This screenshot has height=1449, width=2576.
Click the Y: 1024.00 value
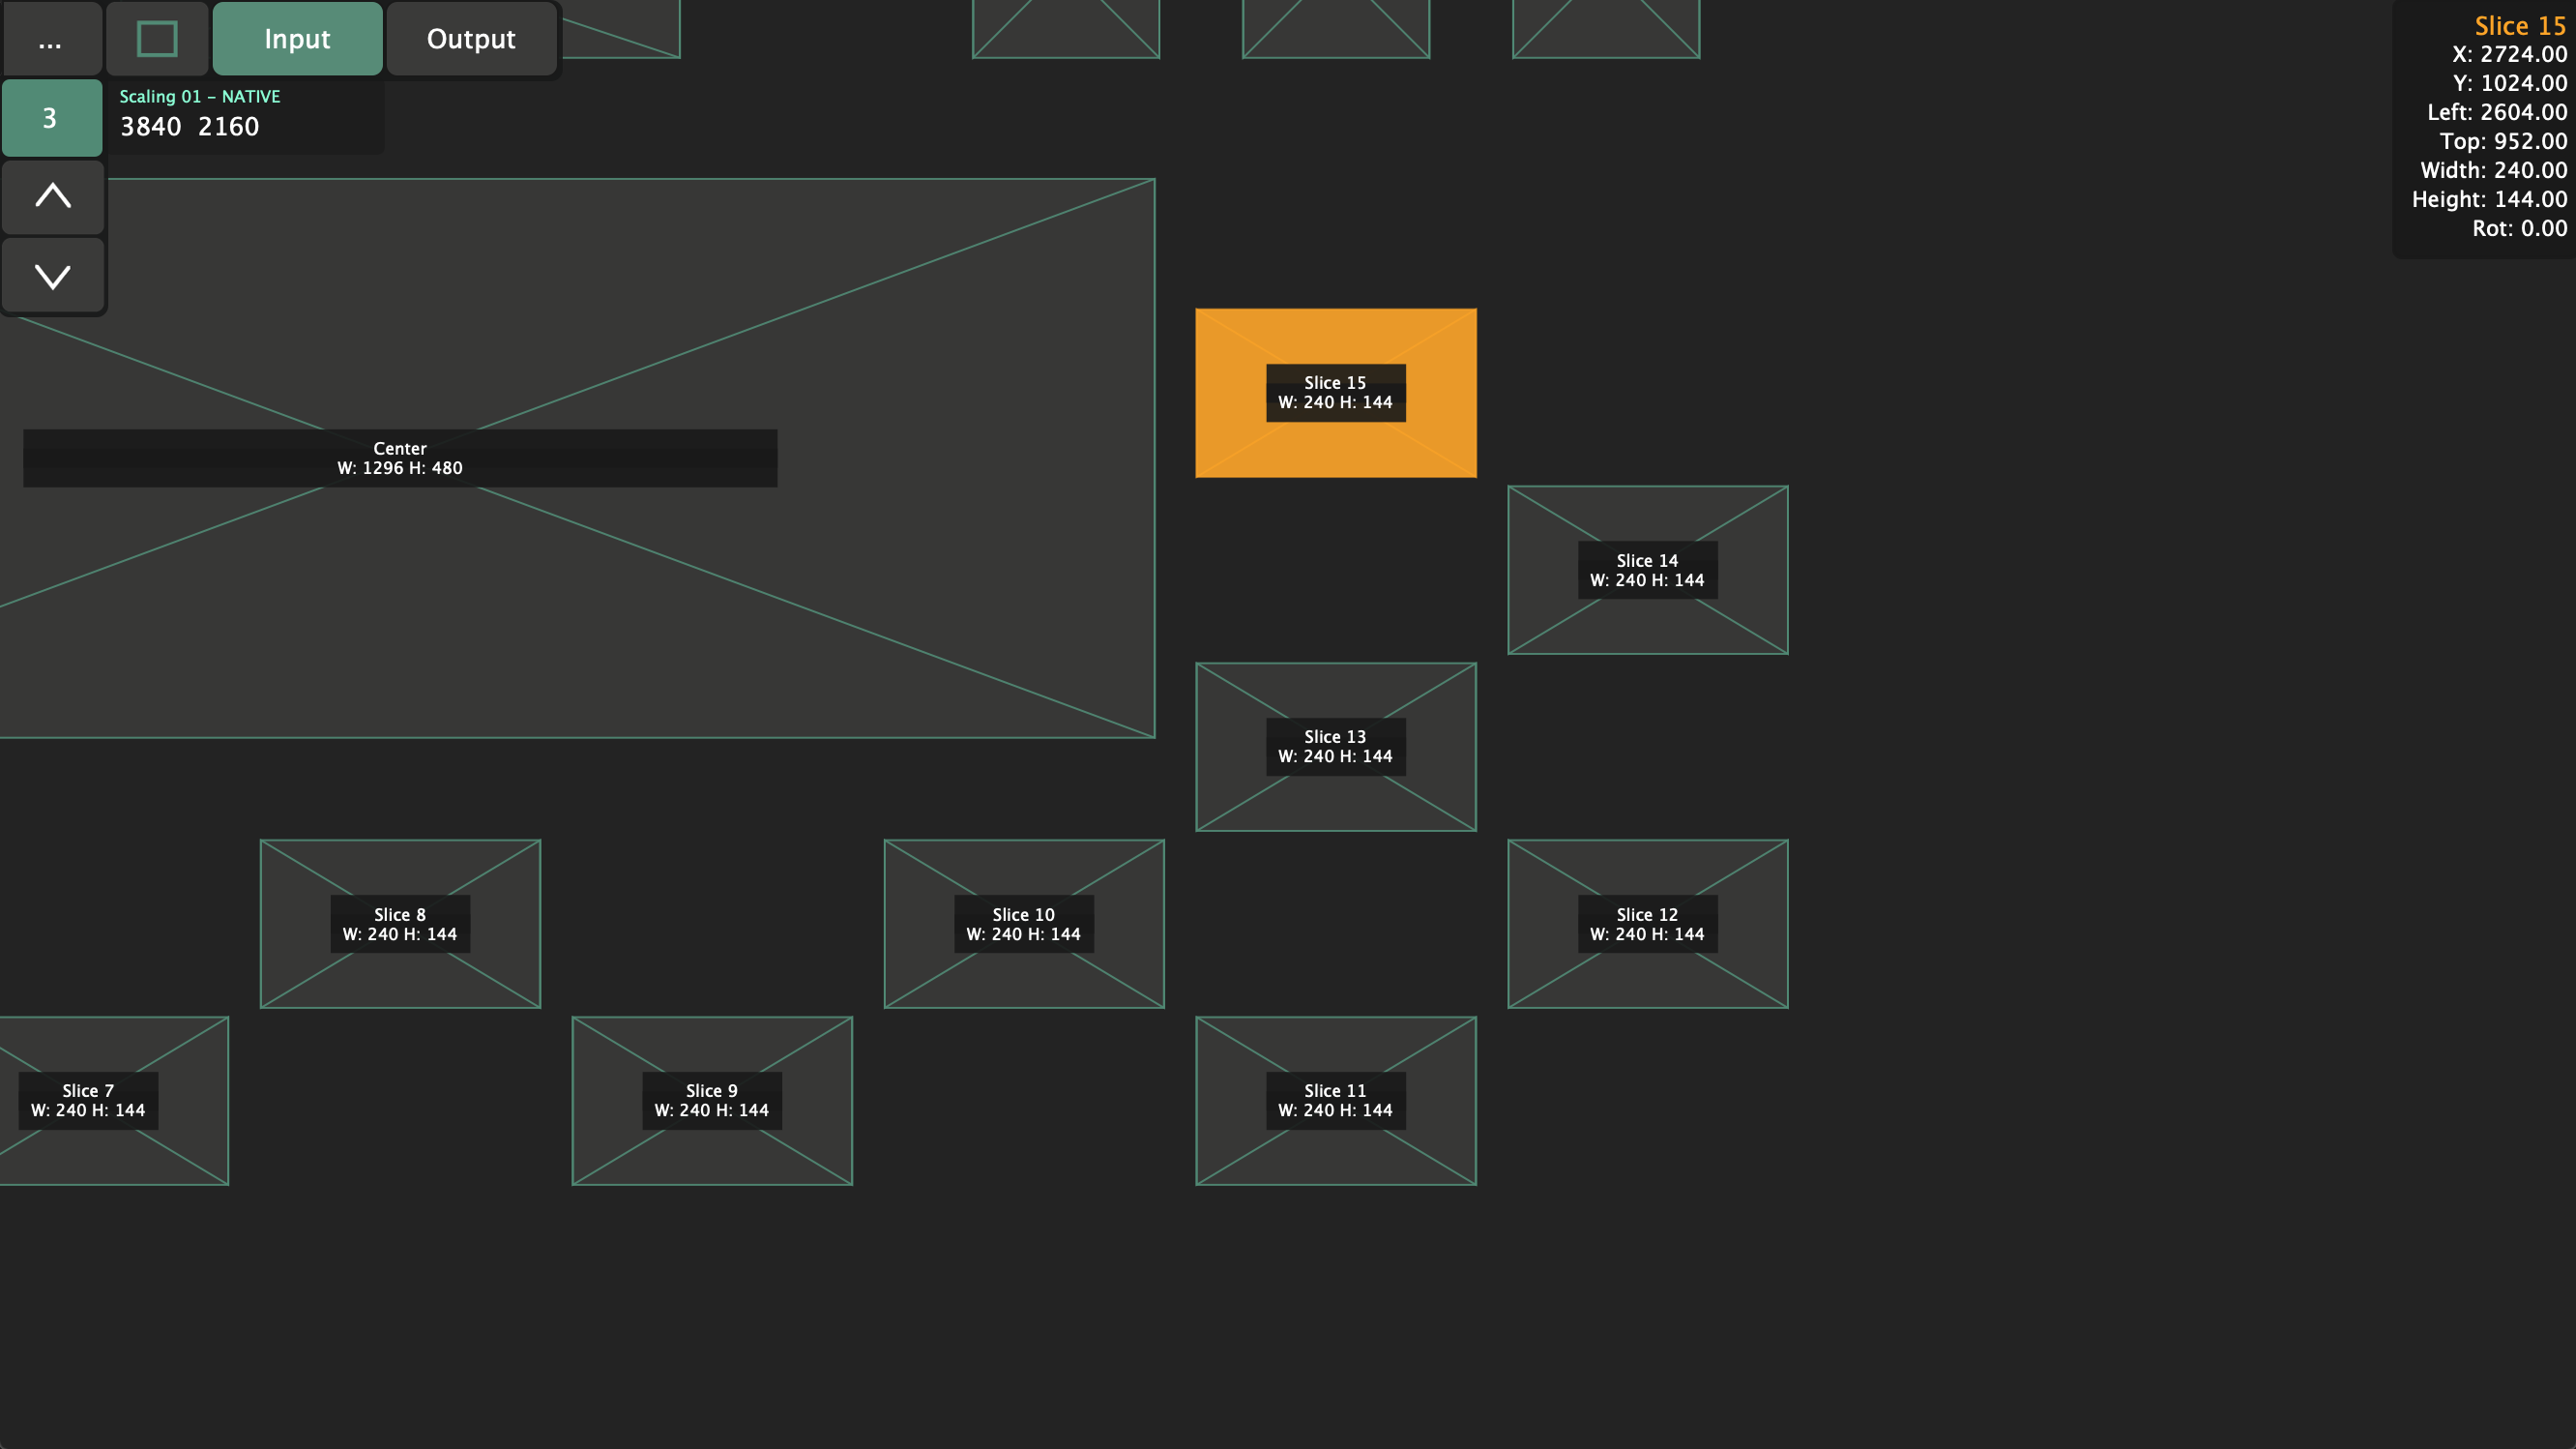tap(2510, 83)
